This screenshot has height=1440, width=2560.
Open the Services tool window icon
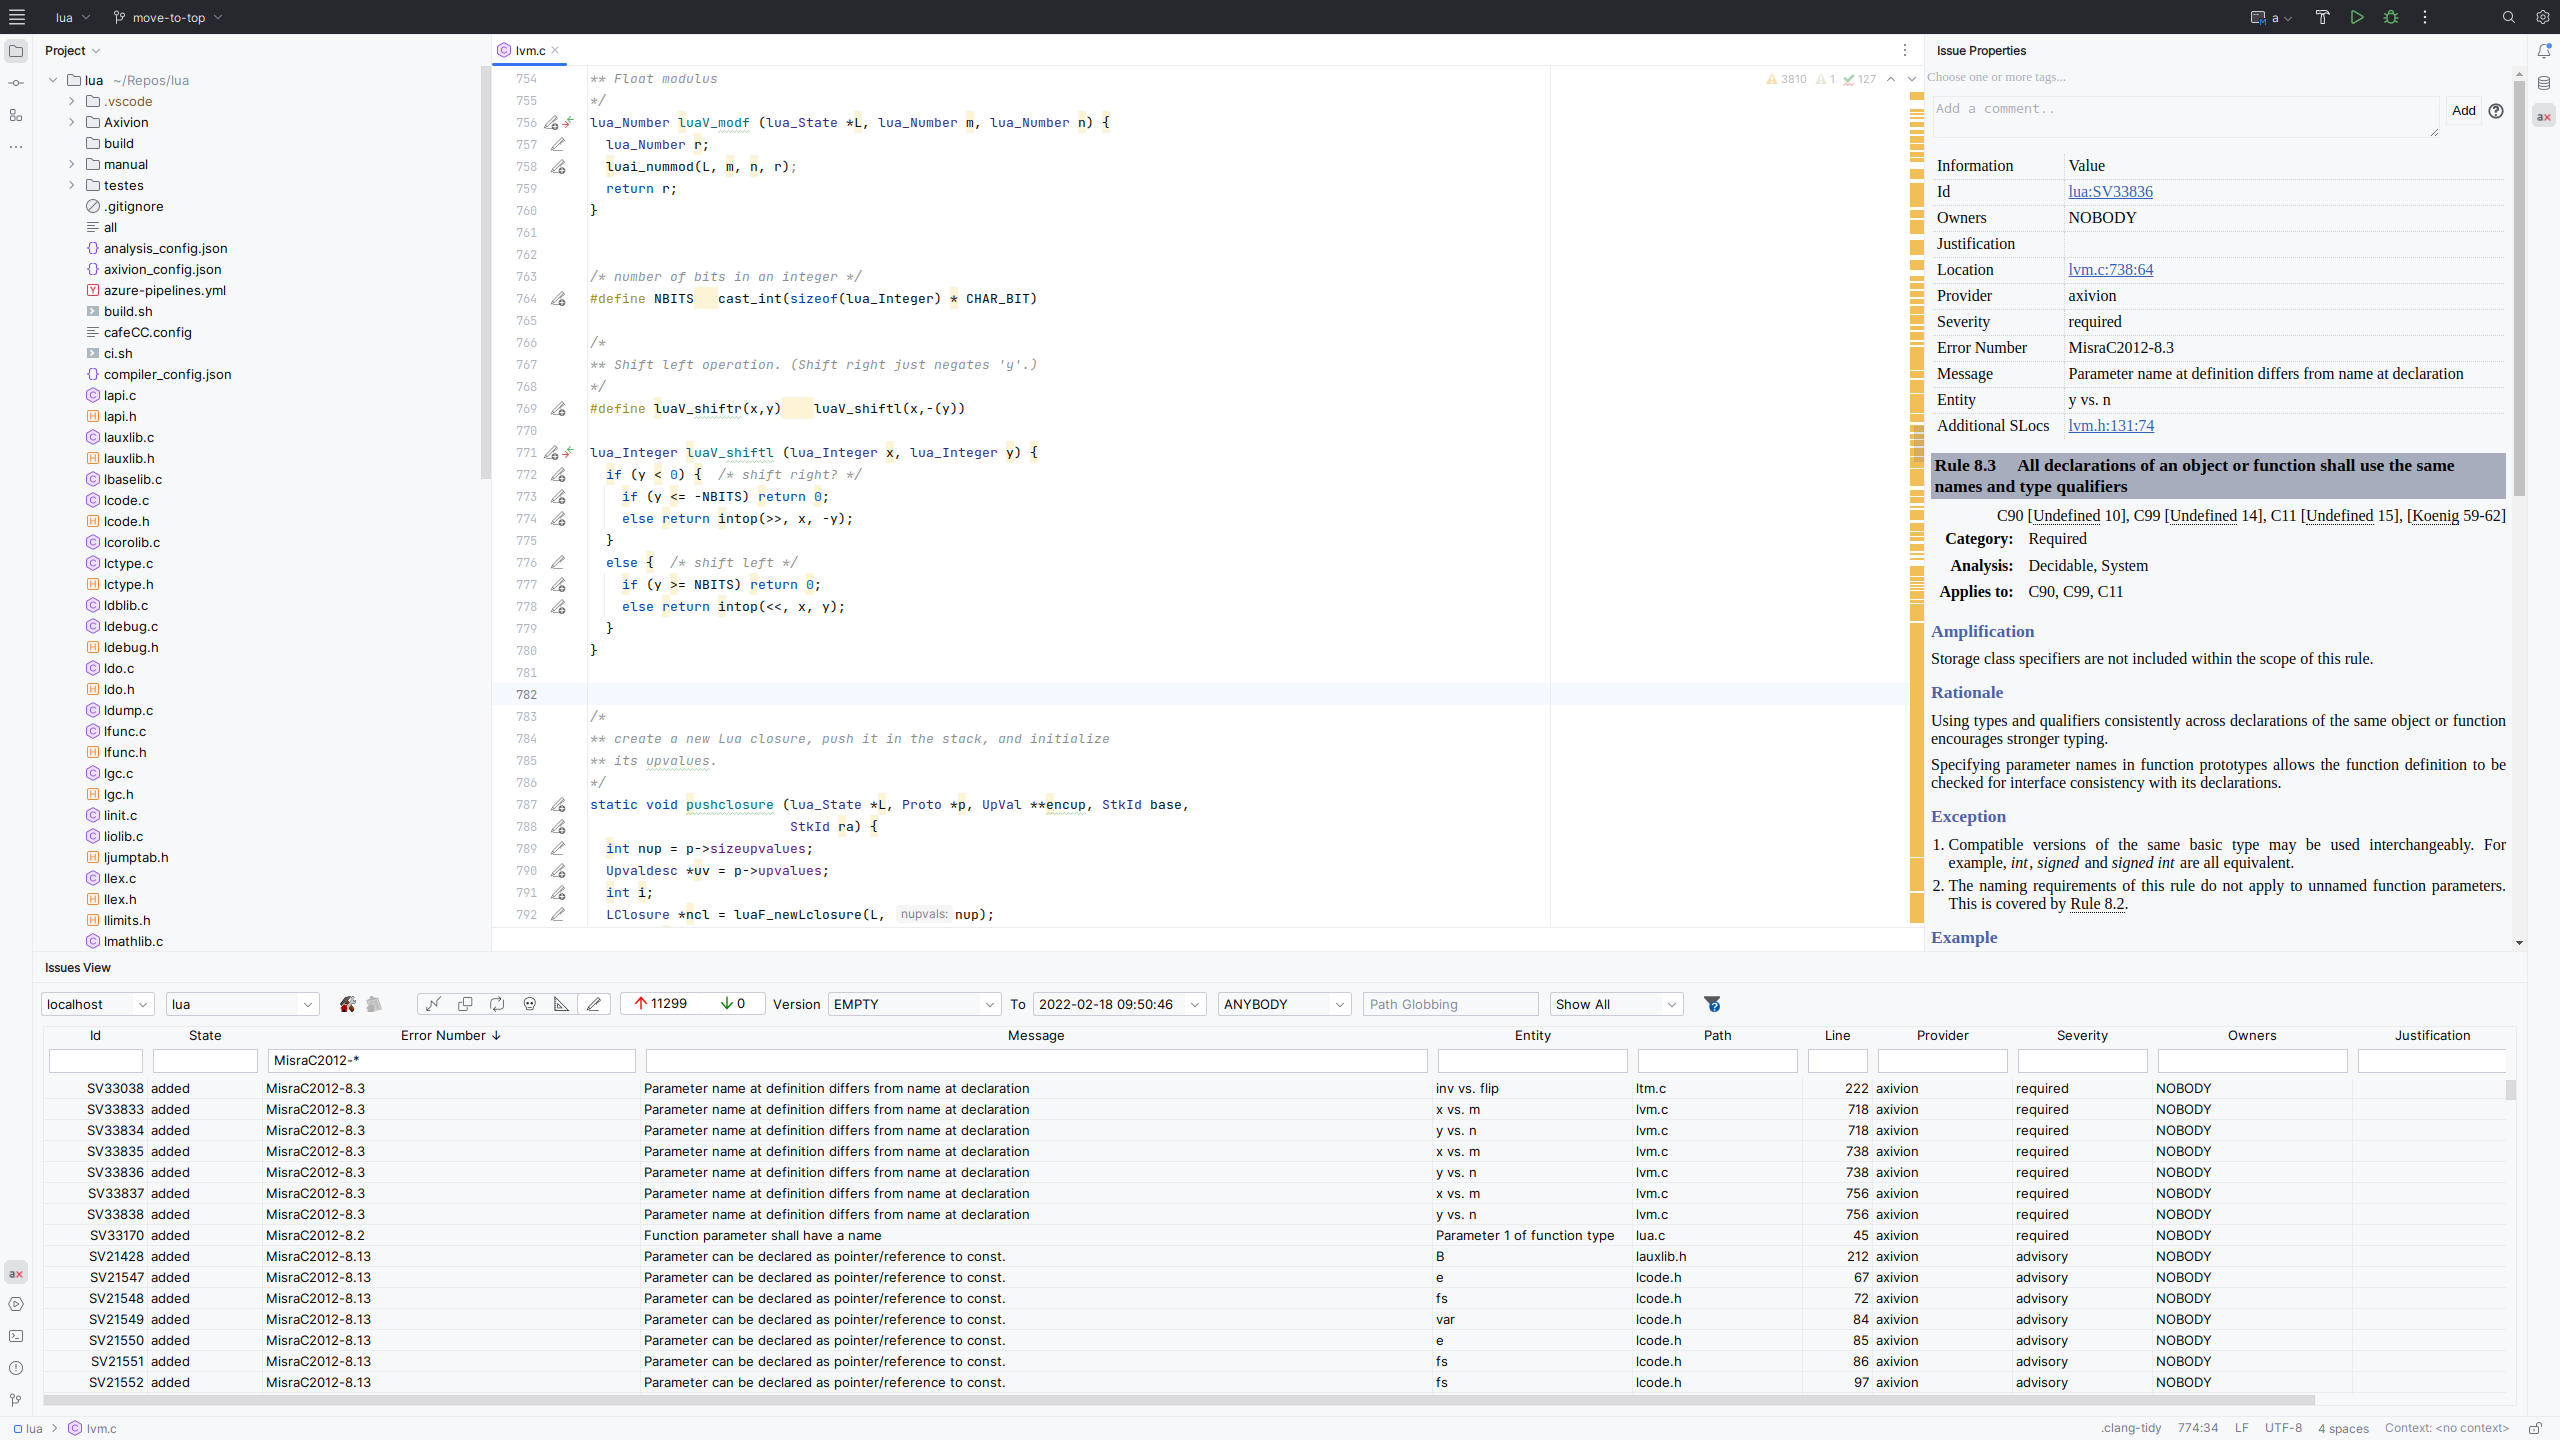point(16,1304)
